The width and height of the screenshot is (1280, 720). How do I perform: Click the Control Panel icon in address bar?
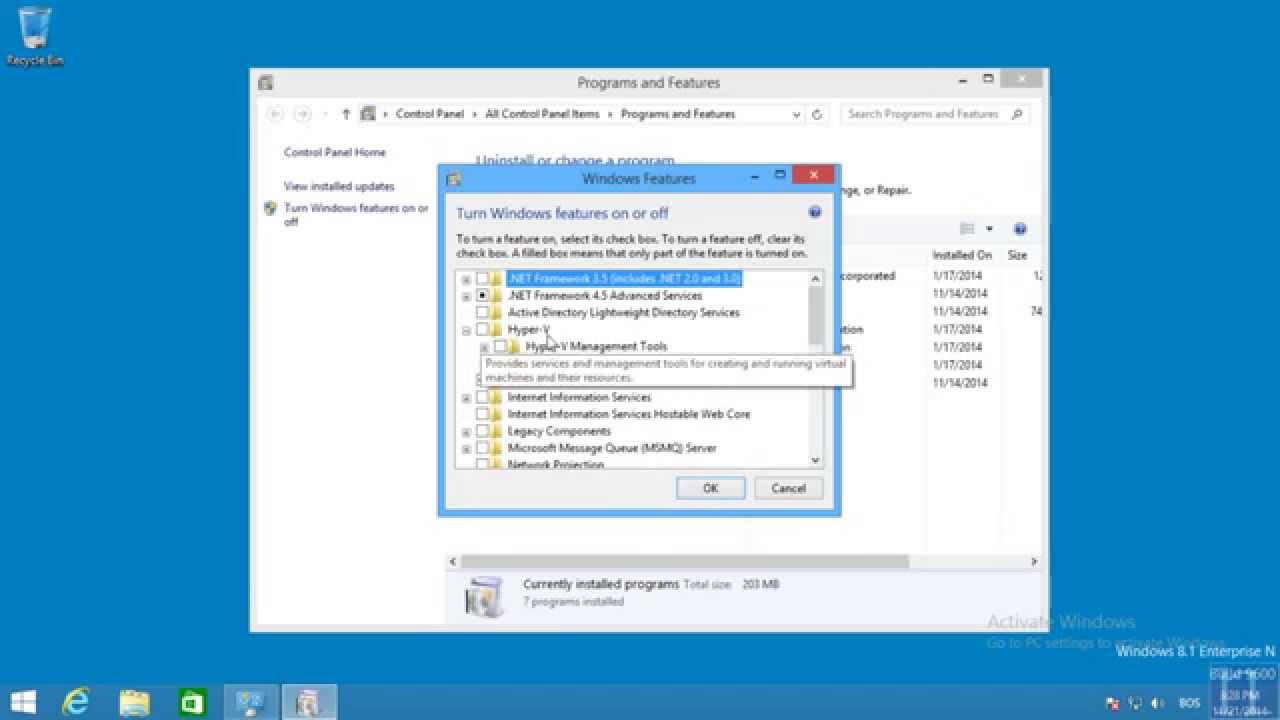pyautogui.click(x=368, y=114)
